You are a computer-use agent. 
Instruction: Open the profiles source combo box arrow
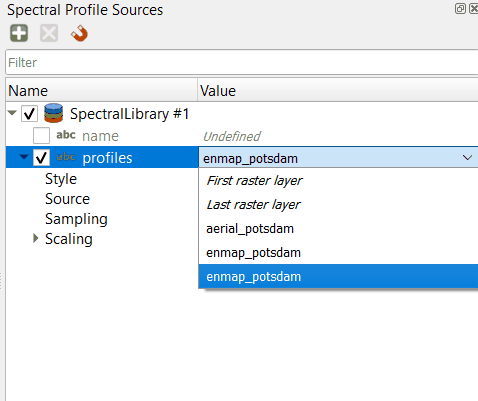coord(467,157)
